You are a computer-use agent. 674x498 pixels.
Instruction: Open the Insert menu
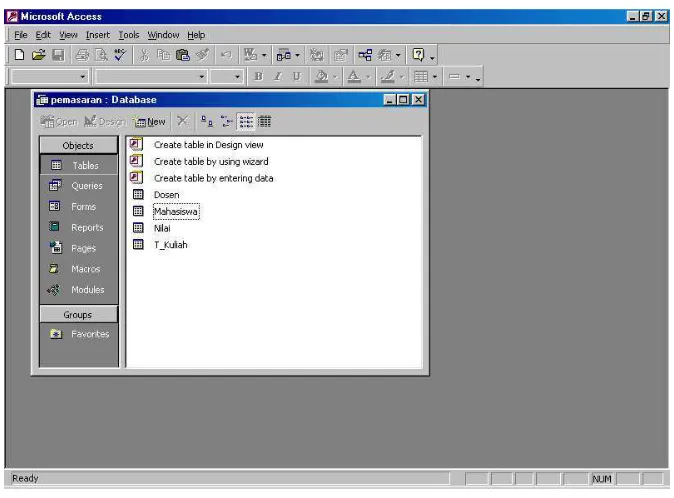point(98,35)
